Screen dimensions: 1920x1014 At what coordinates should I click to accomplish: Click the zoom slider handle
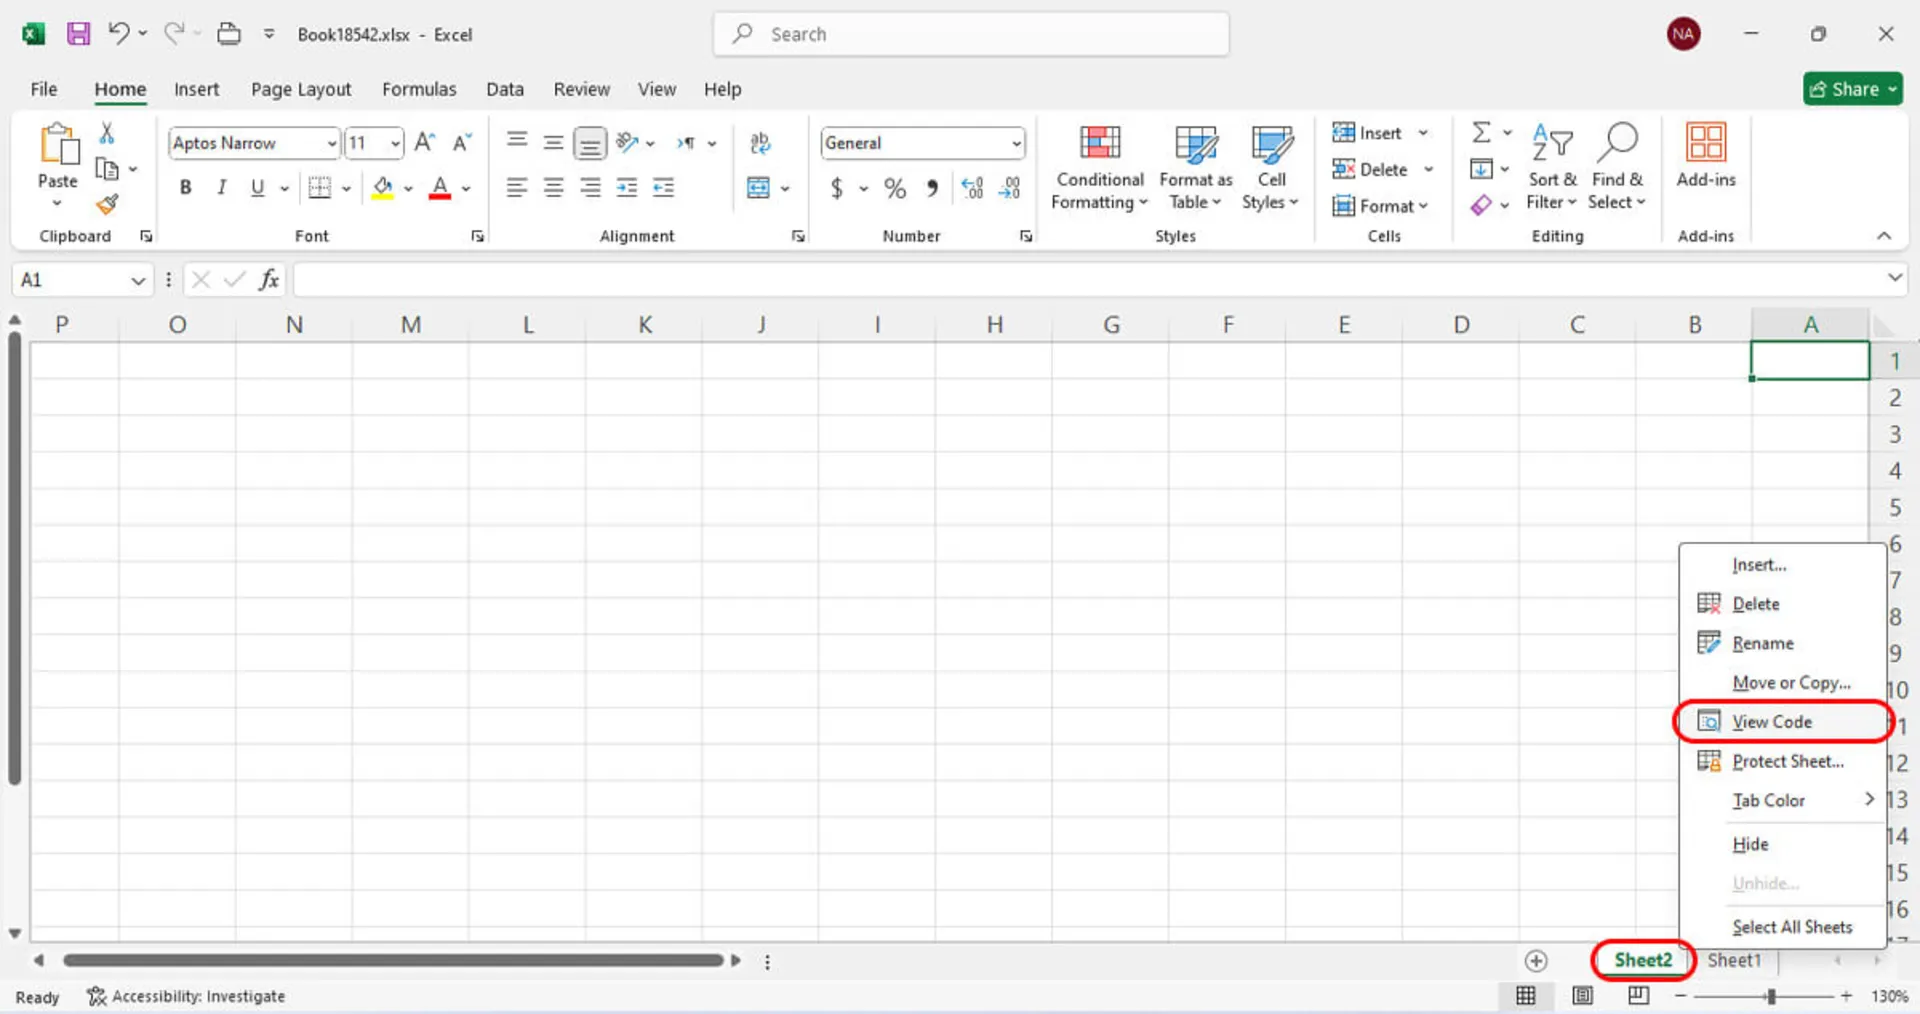point(1771,996)
